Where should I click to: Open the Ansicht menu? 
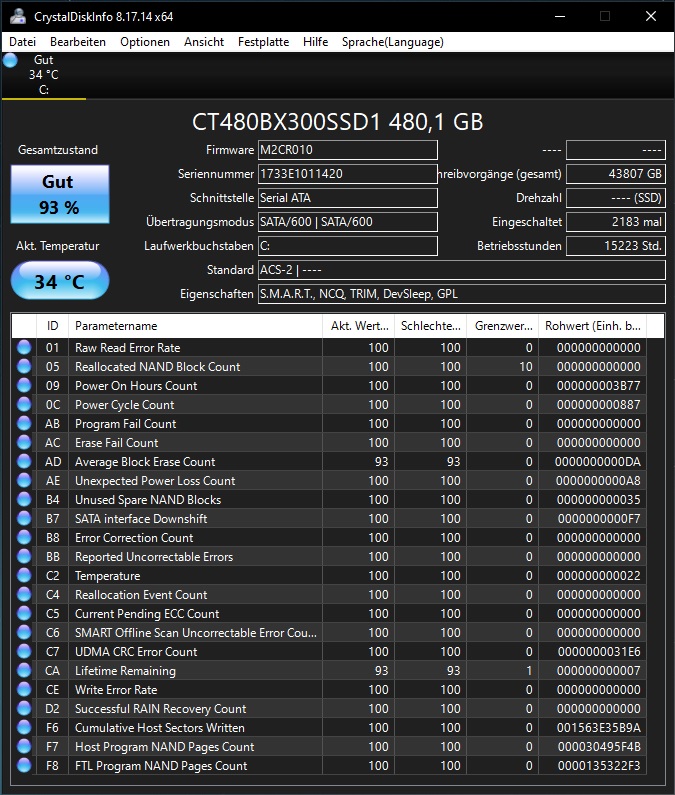(x=203, y=42)
